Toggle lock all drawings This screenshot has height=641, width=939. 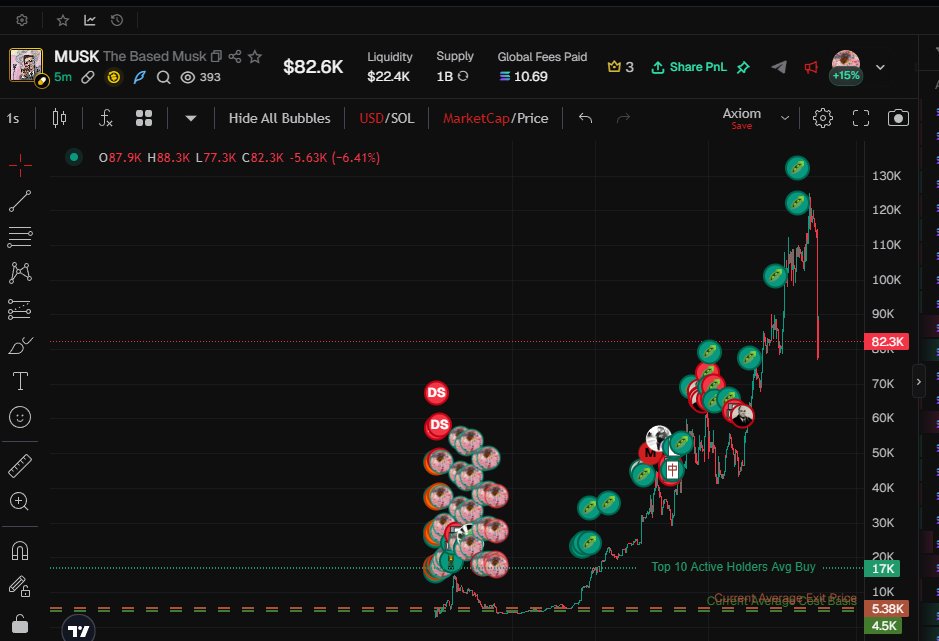(20, 624)
